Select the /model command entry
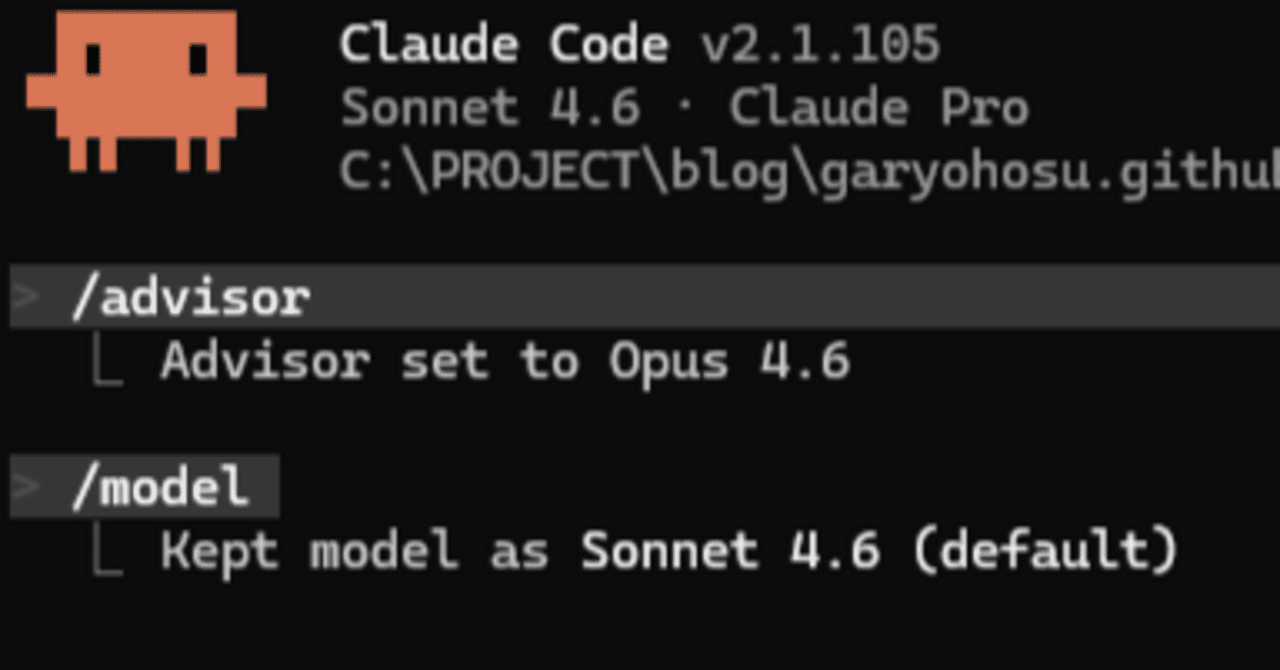The image size is (1280, 670). 160,488
